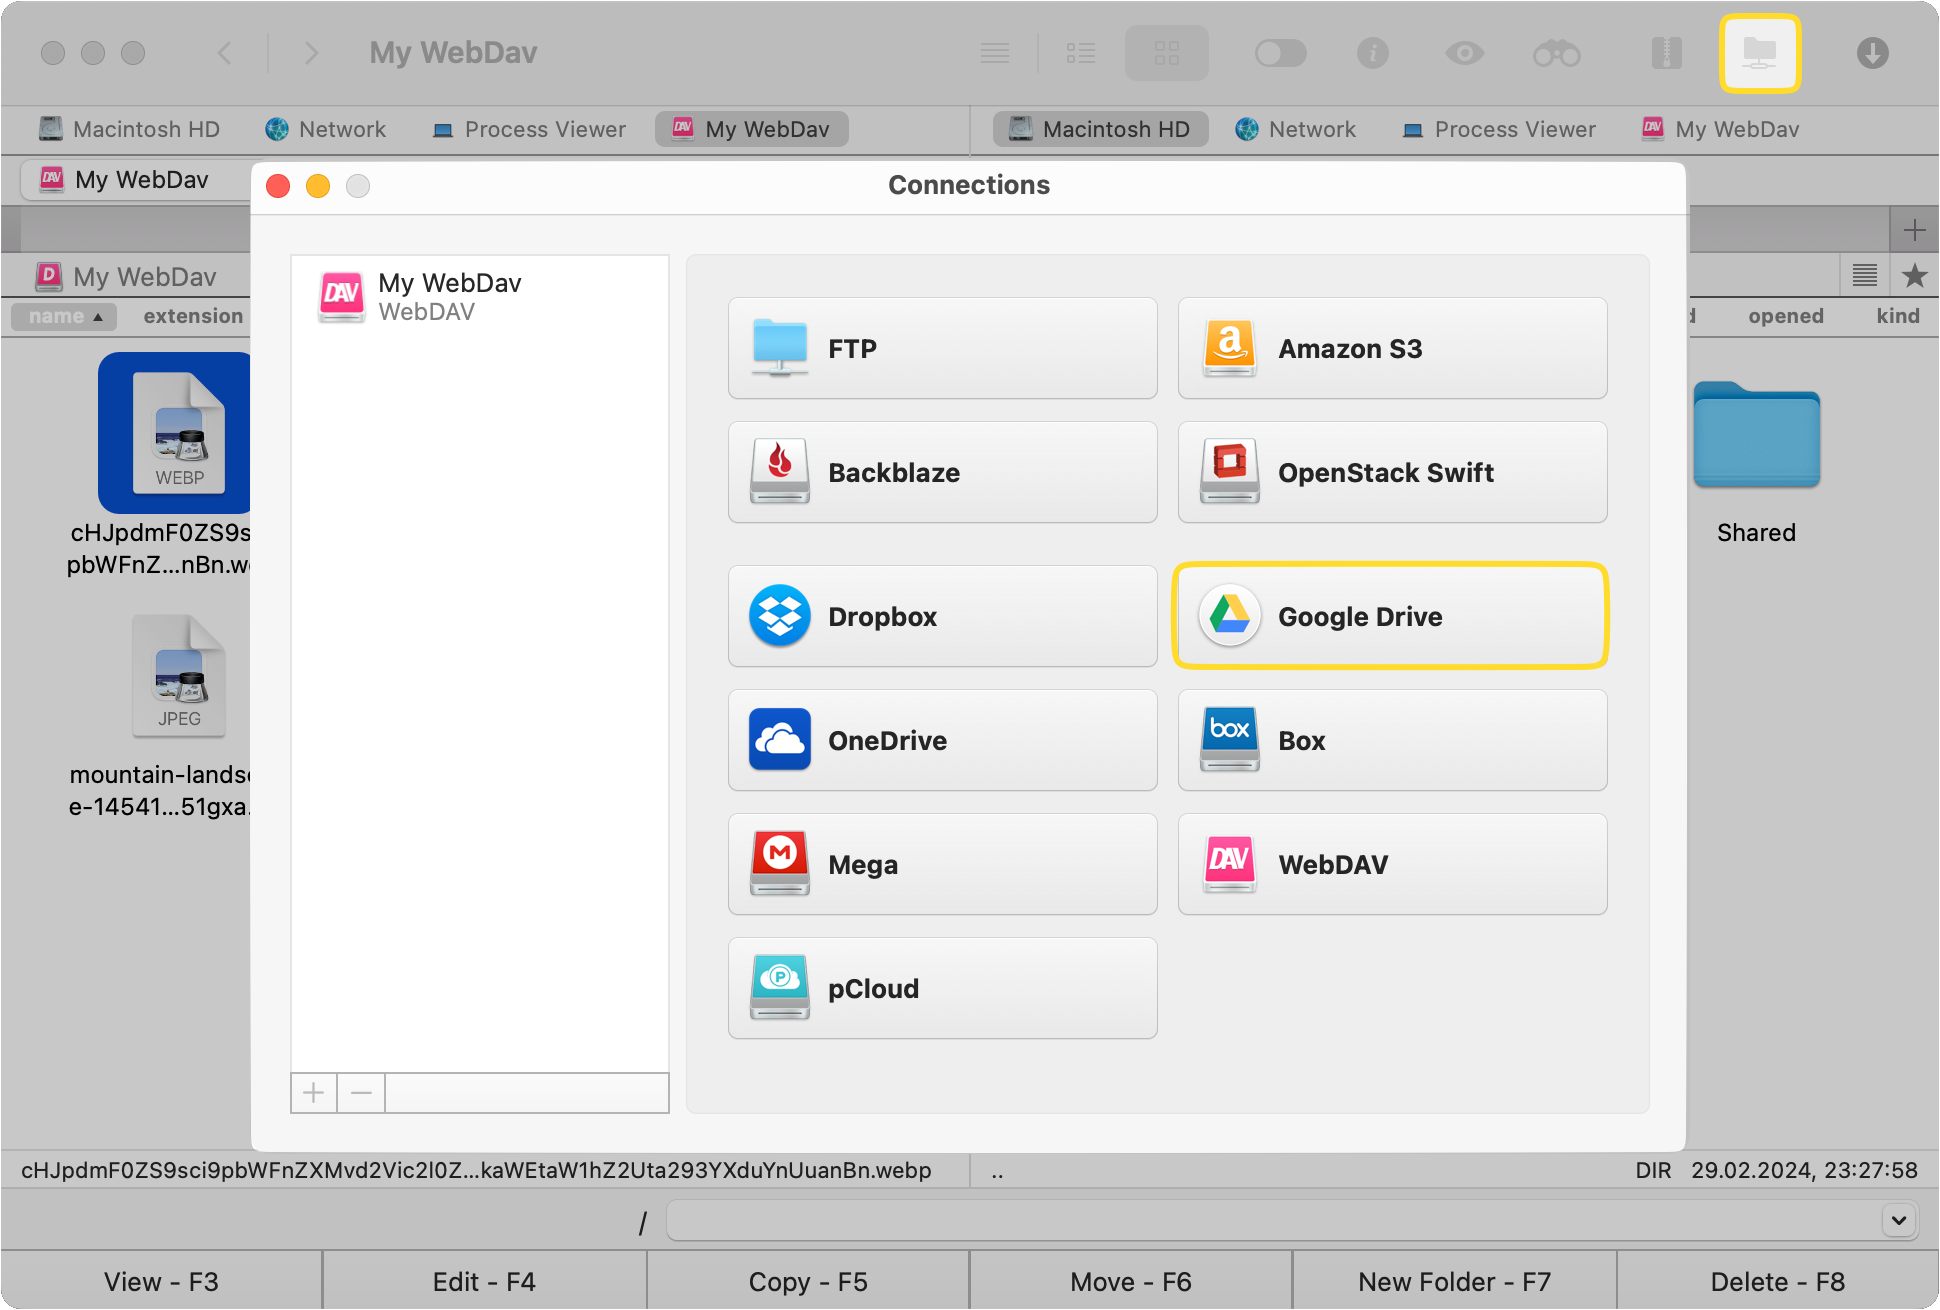Expand the path dropdown at bottom right
1940x1310 pixels.
pos(1897,1220)
